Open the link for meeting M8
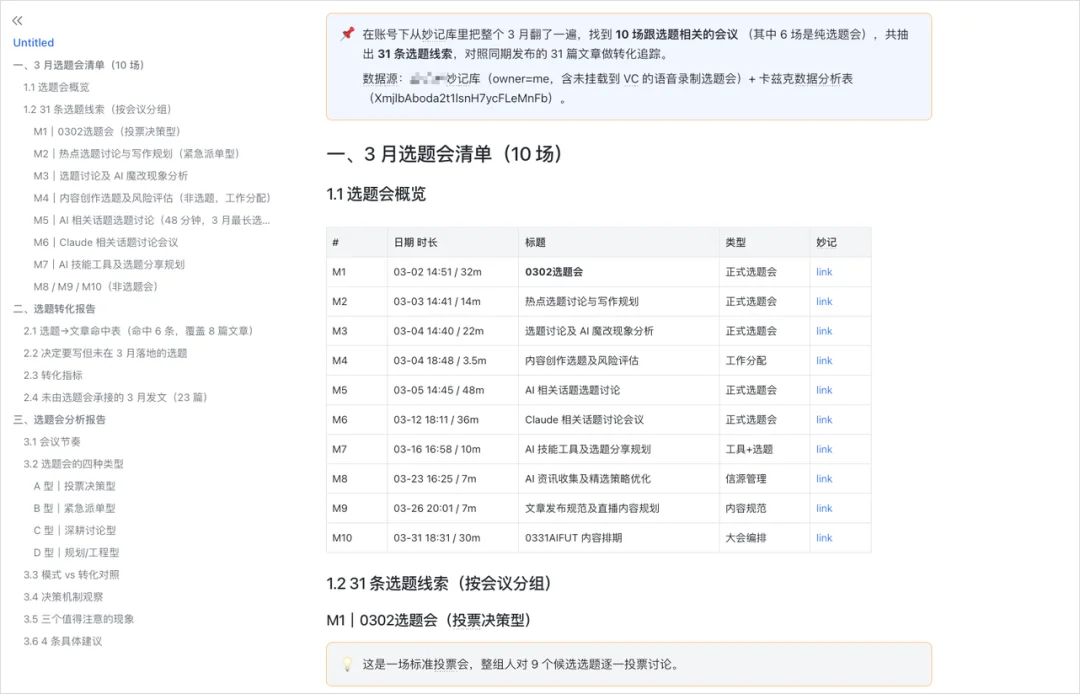The image size is (1080, 694). tap(824, 479)
